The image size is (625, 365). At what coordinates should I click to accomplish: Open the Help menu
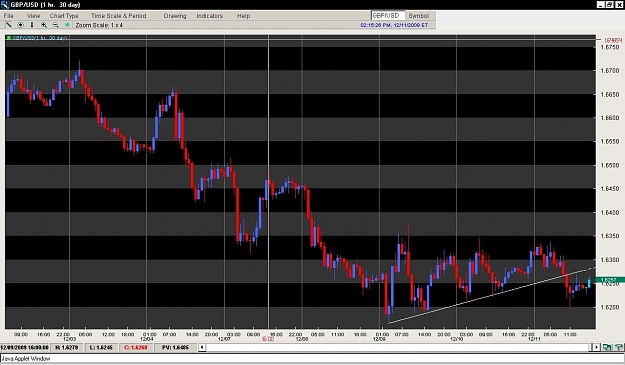pyautogui.click(x=244, y=16)
